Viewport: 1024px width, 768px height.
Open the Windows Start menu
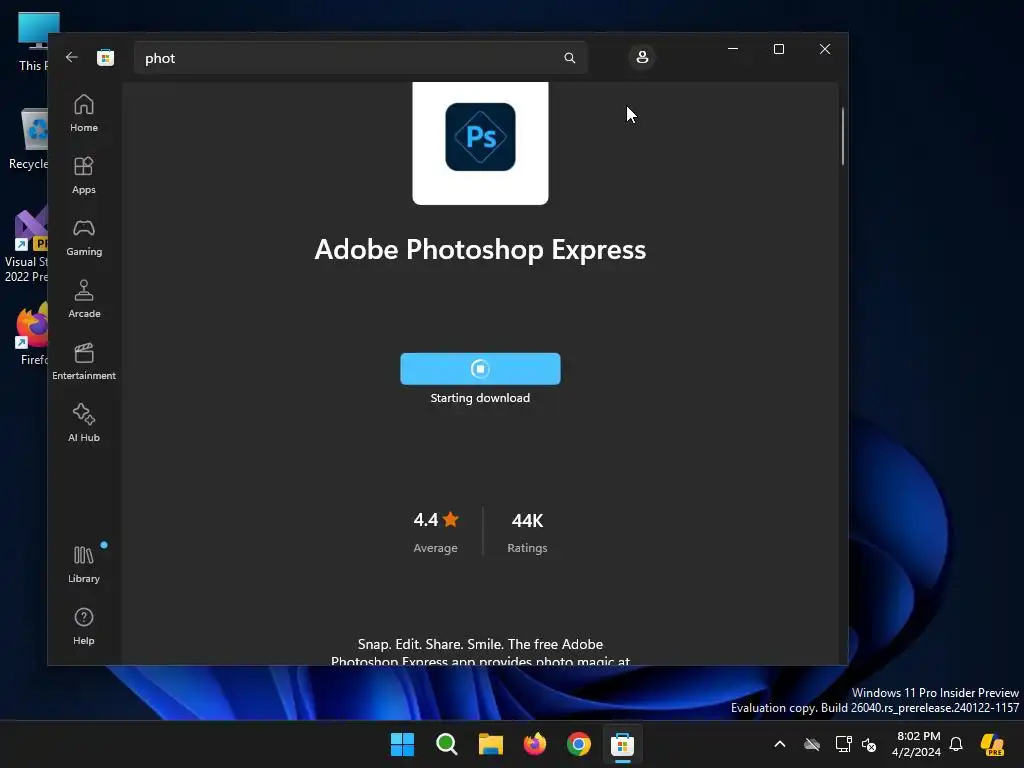point(402,744)
